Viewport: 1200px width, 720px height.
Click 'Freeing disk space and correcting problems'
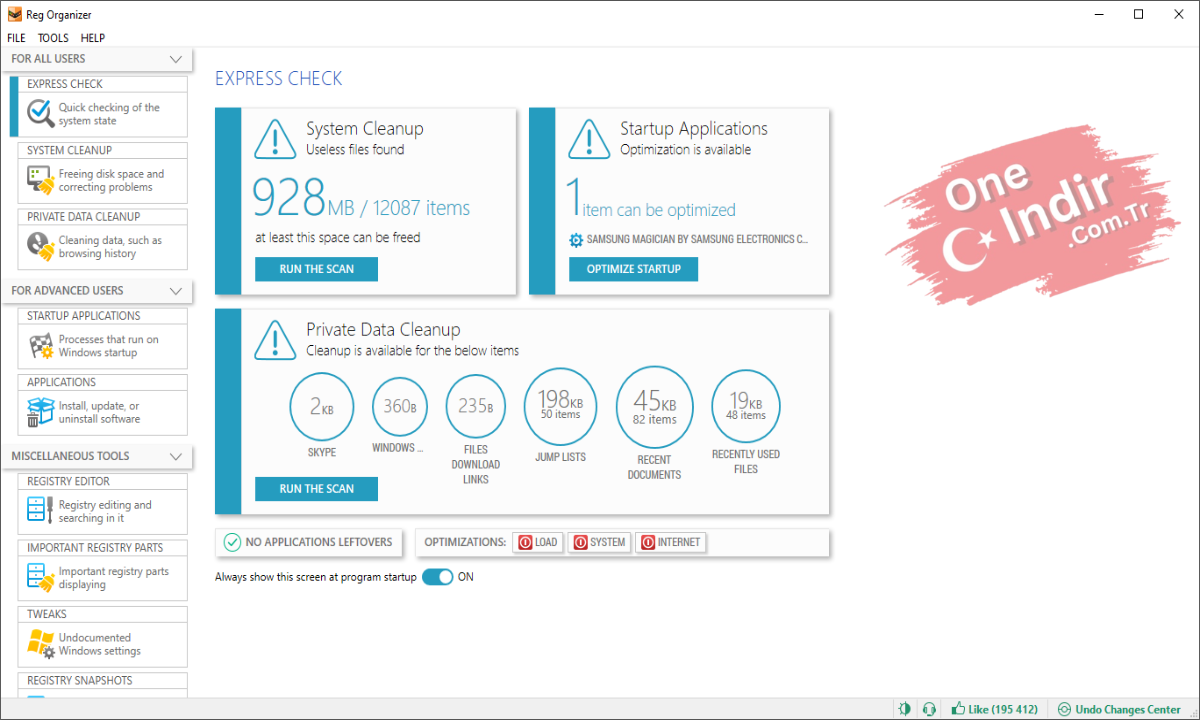[x=111, y=180]
